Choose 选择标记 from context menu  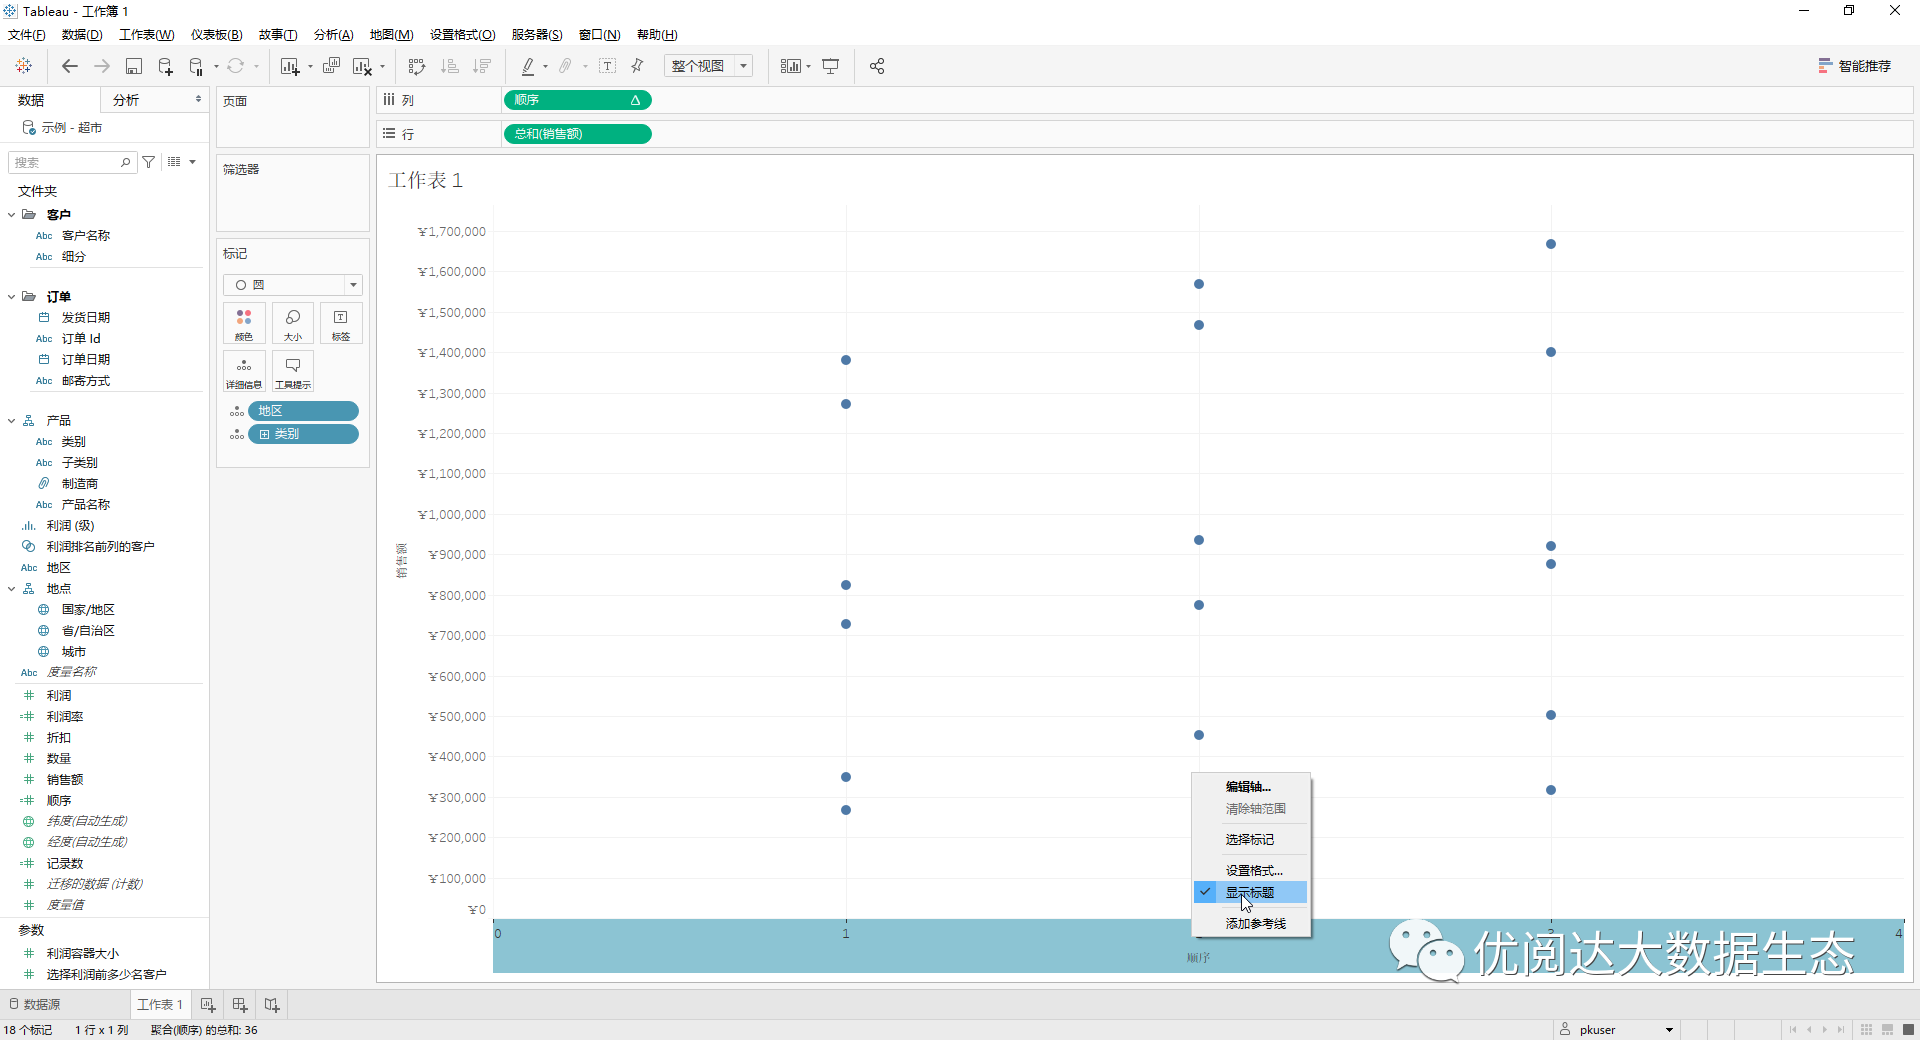coord(1251,839)
